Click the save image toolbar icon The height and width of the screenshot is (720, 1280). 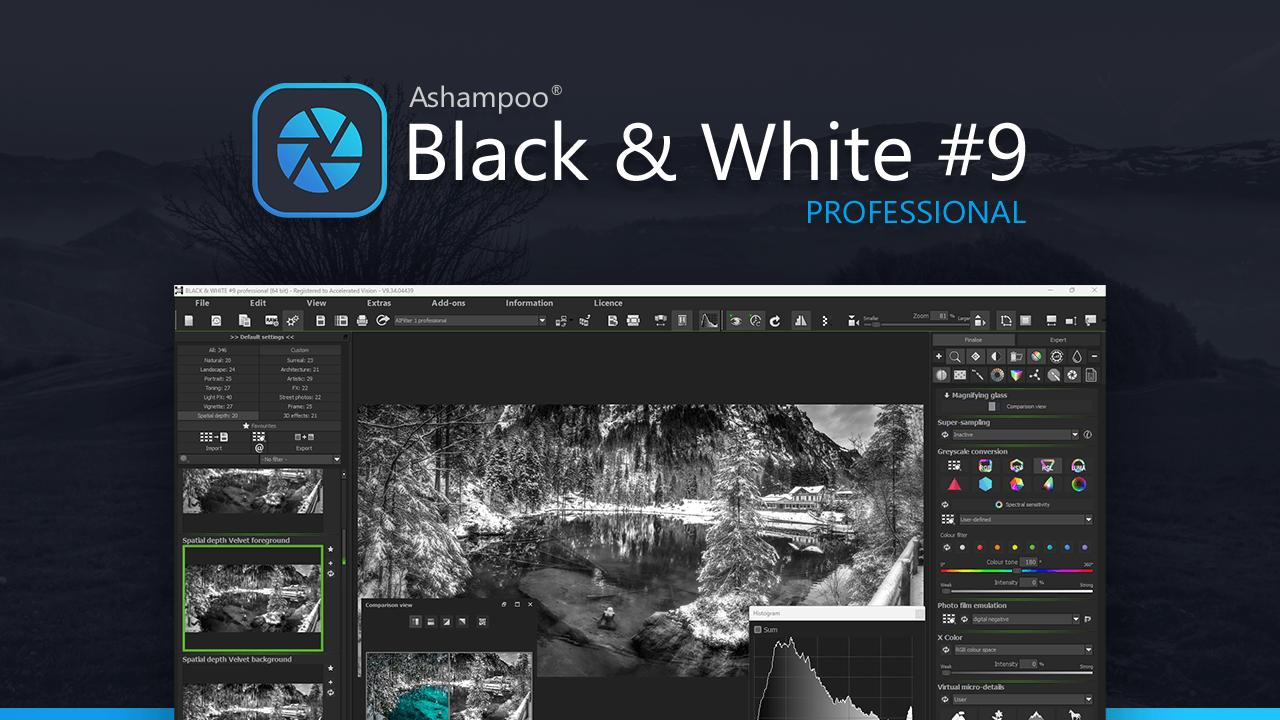pos(320,320)
